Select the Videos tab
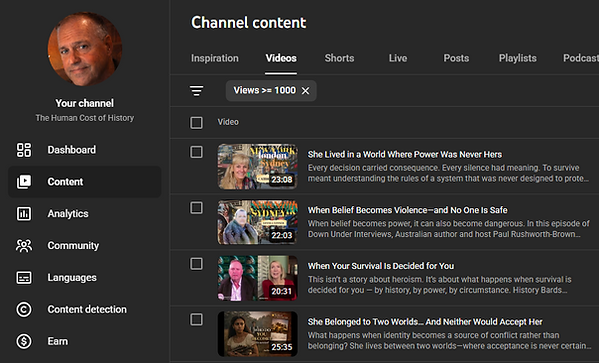Viewport: 599px width, 363px height. point(281,58)
